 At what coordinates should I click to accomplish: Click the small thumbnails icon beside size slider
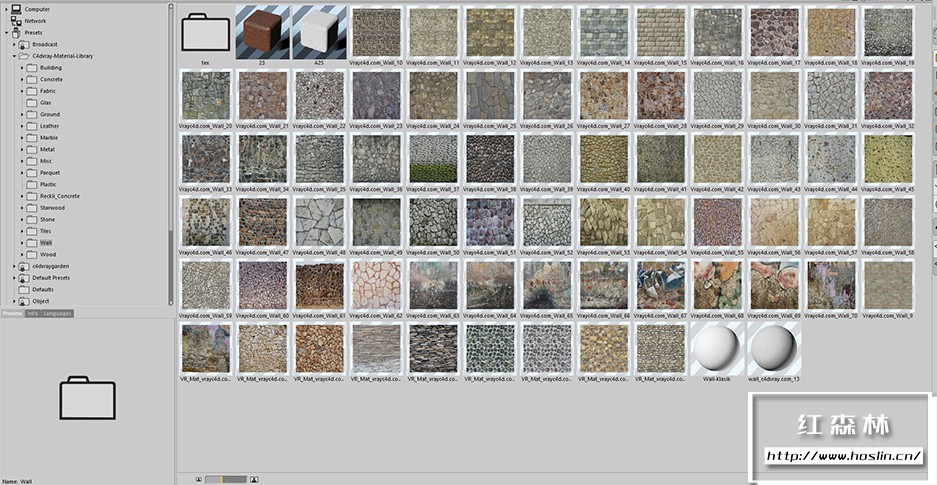tap(198, 479)
